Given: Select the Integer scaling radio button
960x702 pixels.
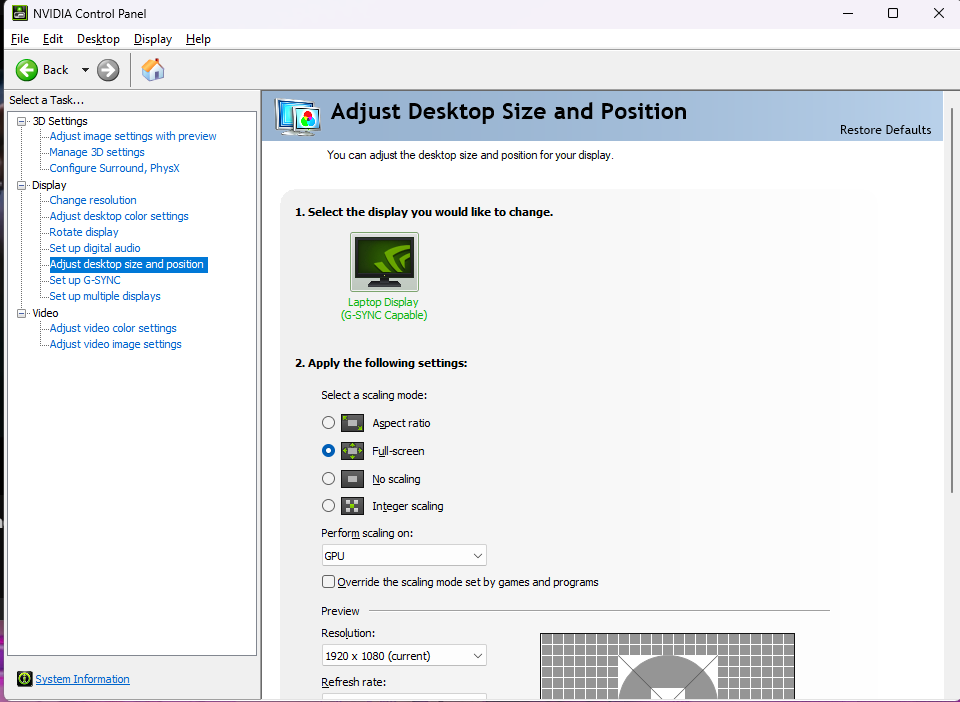Looking at the screenshot, I should (328, 506).
